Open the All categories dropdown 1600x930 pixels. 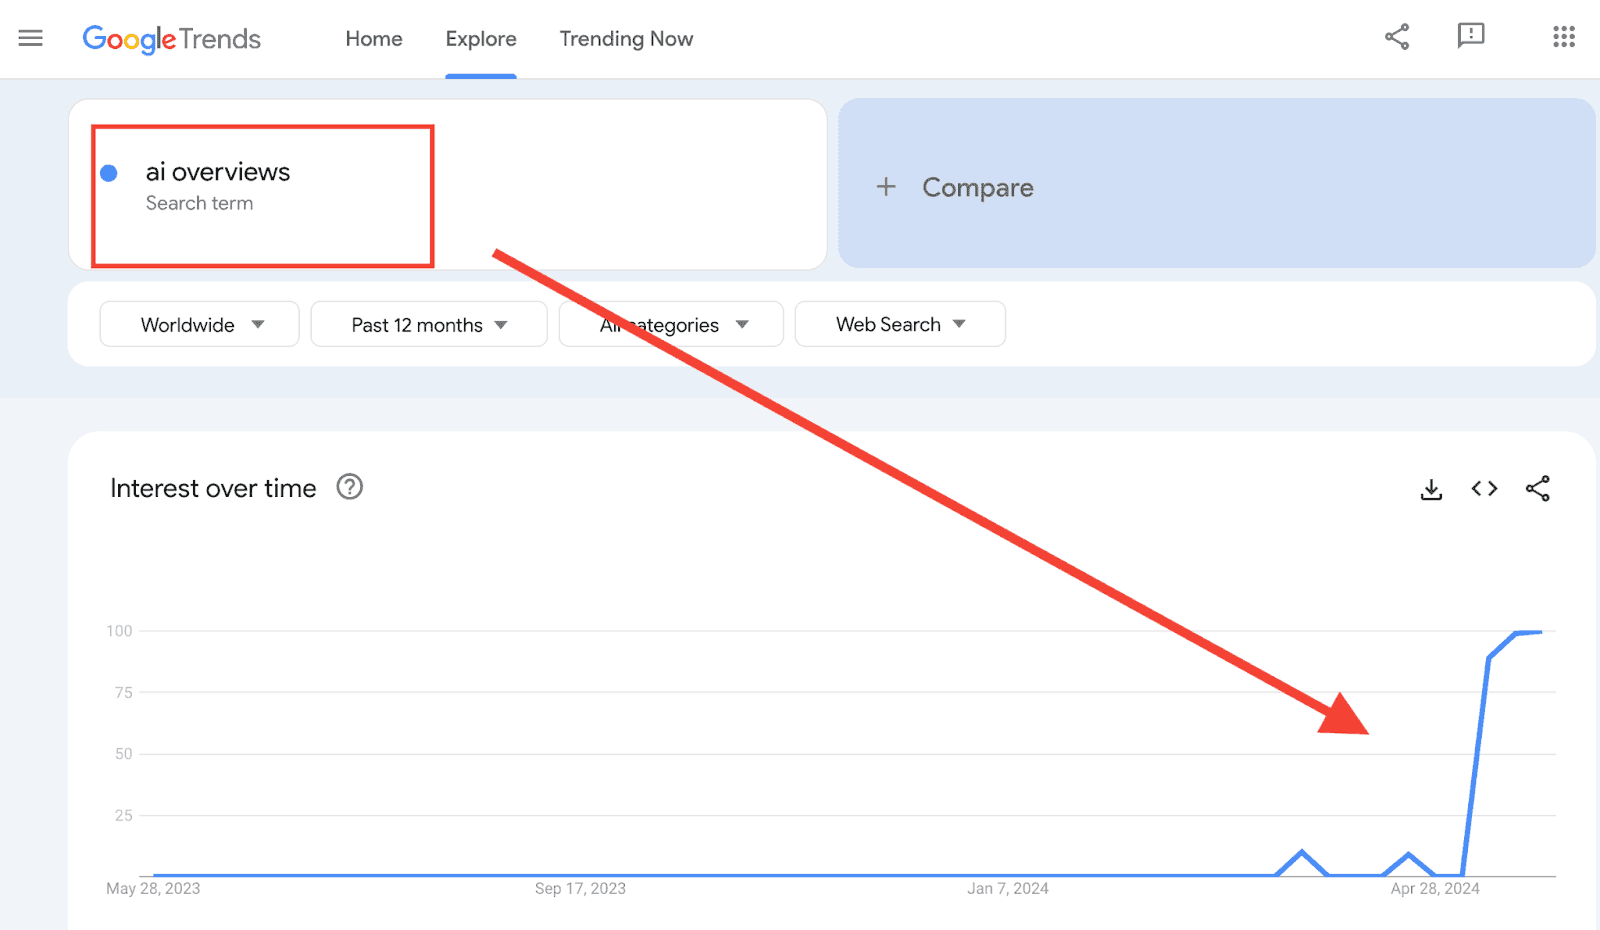[x=671, y=324]
